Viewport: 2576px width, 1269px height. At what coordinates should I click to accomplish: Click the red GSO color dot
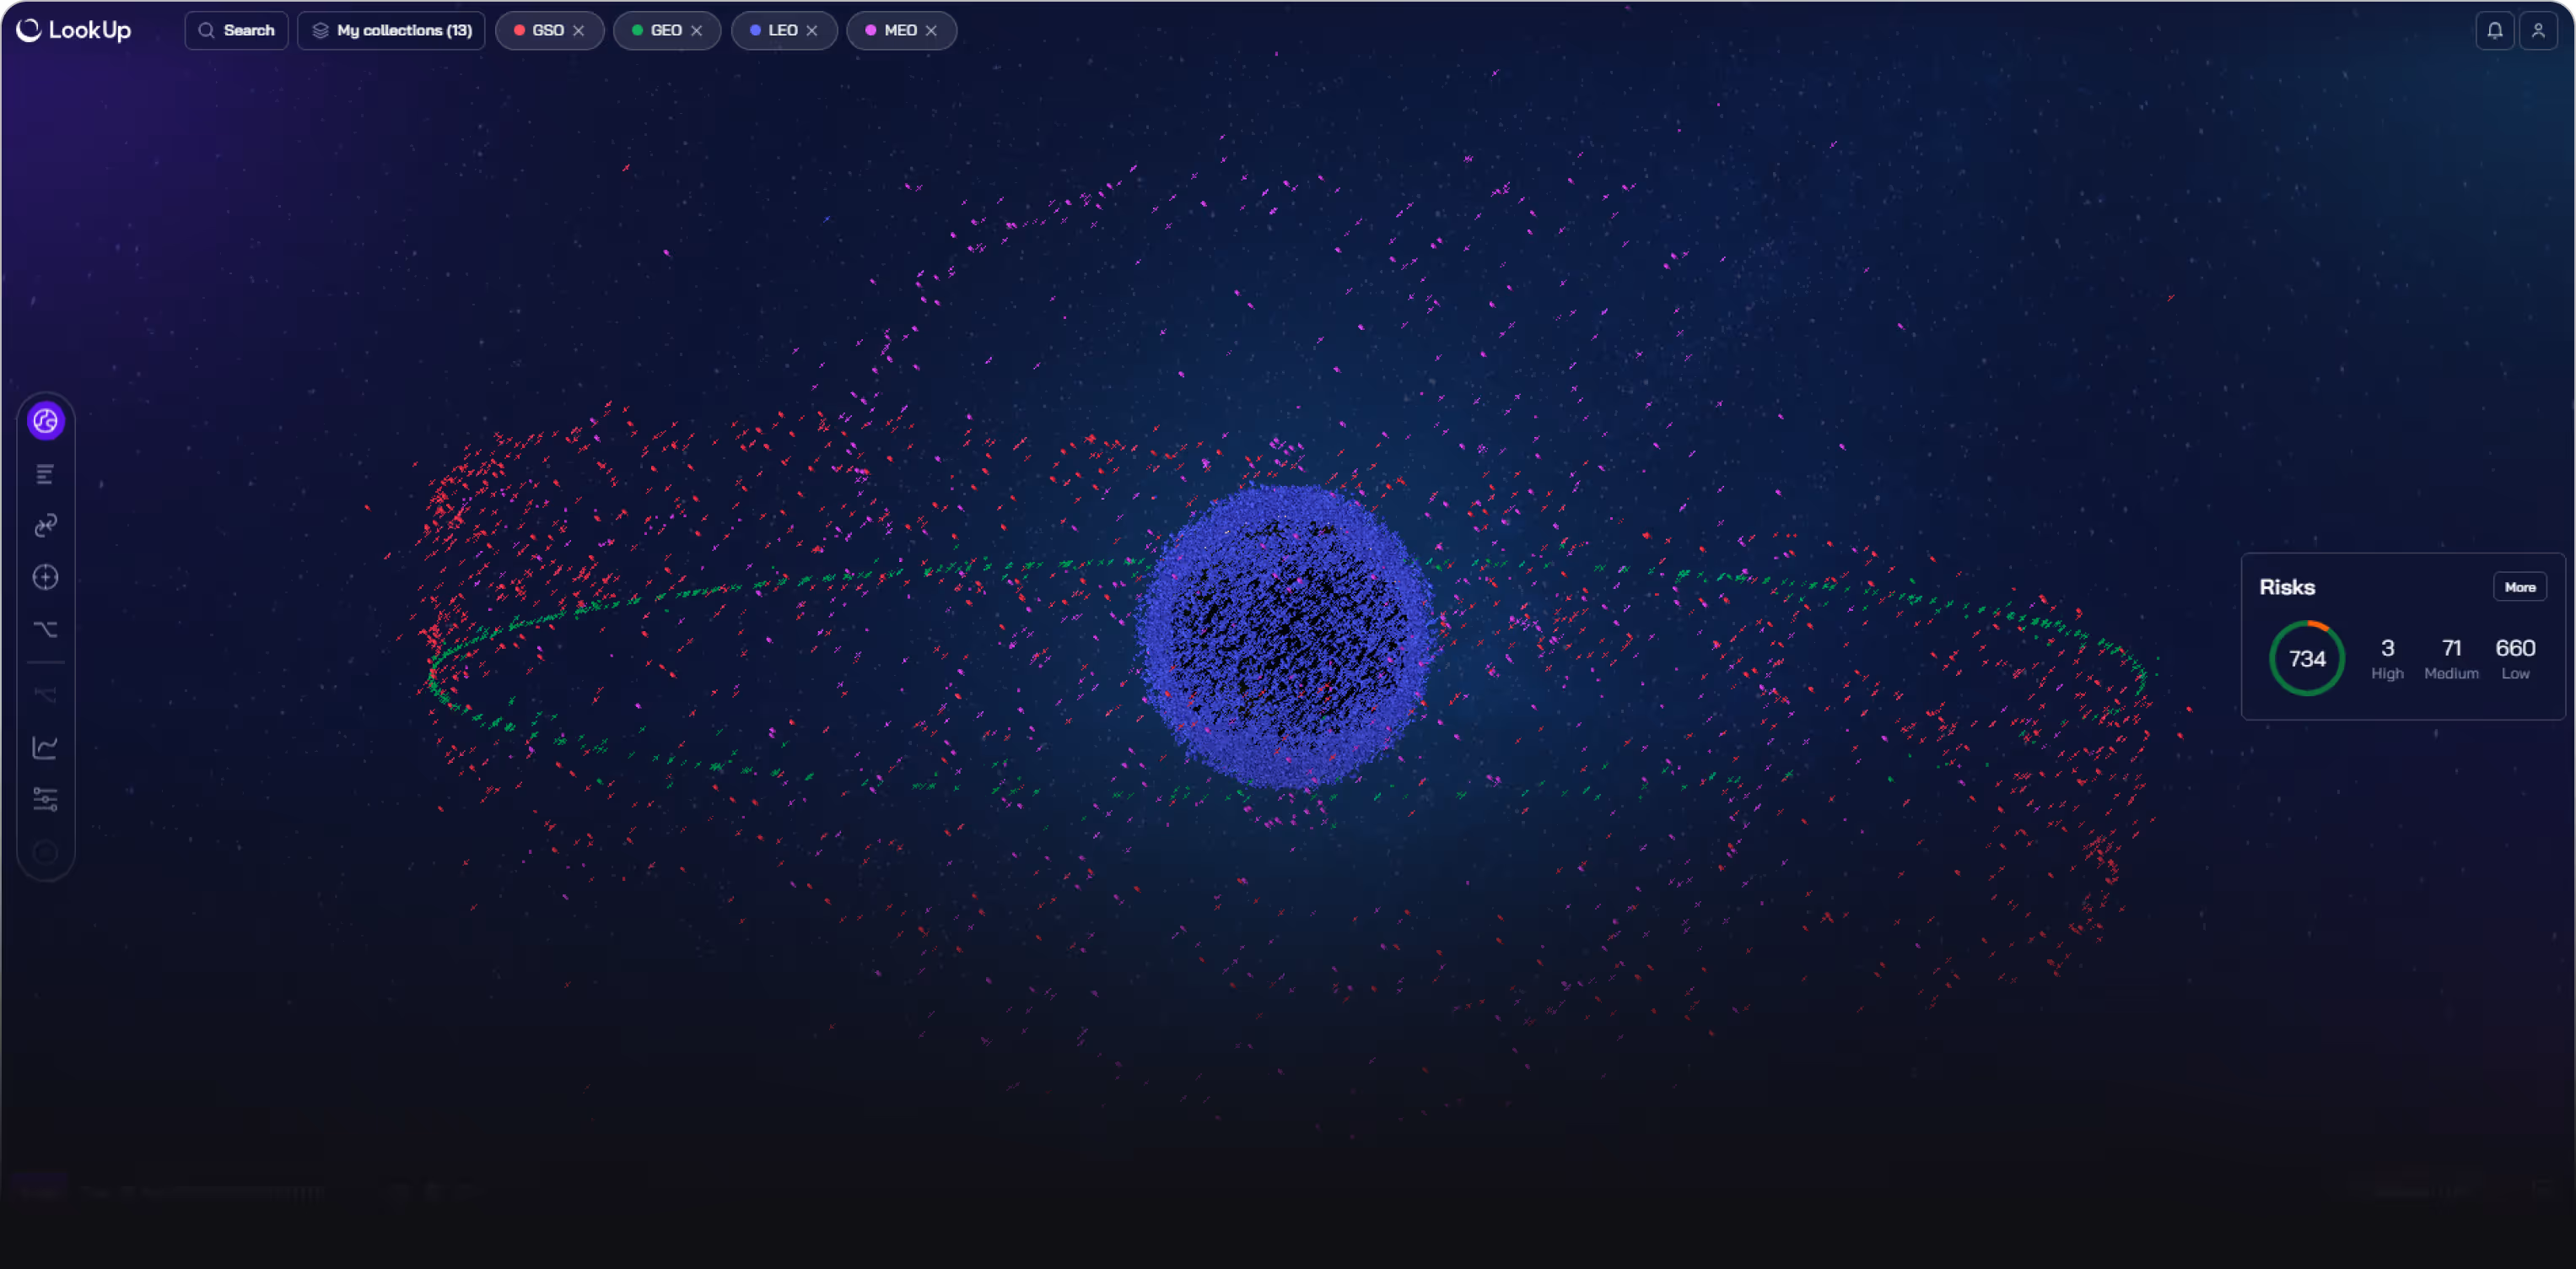pos(519,30)
